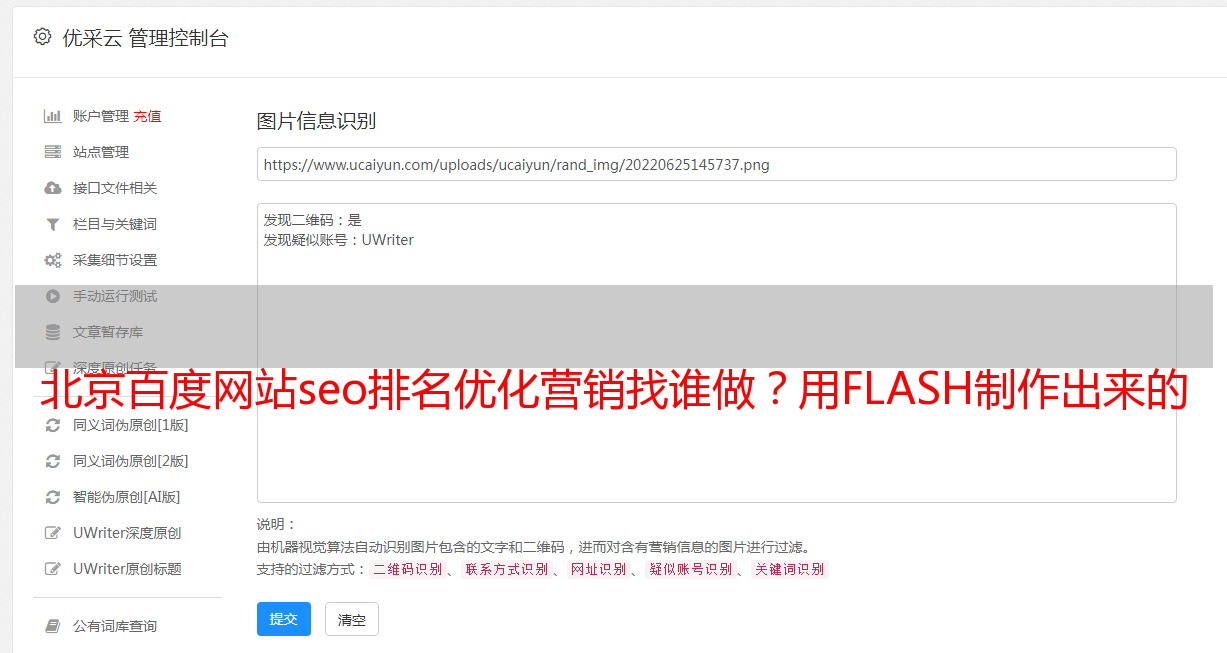The width and height of the screenshot is (1227, 653).
Task: Click the 关键词识别 filter tag
Action: 790,569
